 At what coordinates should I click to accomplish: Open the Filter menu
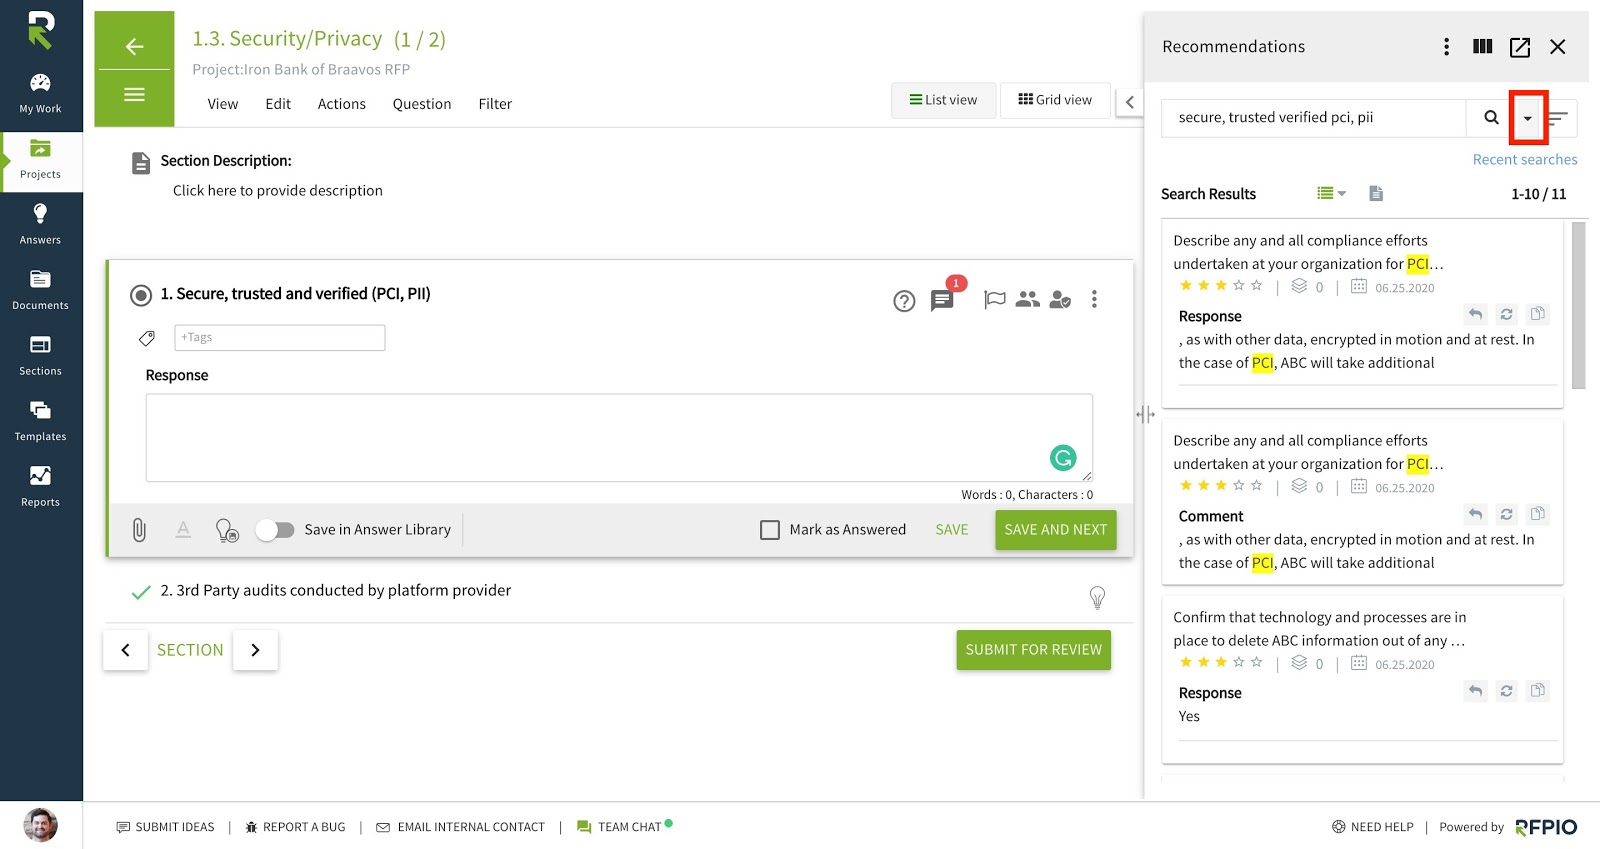[x=495, y=104]
